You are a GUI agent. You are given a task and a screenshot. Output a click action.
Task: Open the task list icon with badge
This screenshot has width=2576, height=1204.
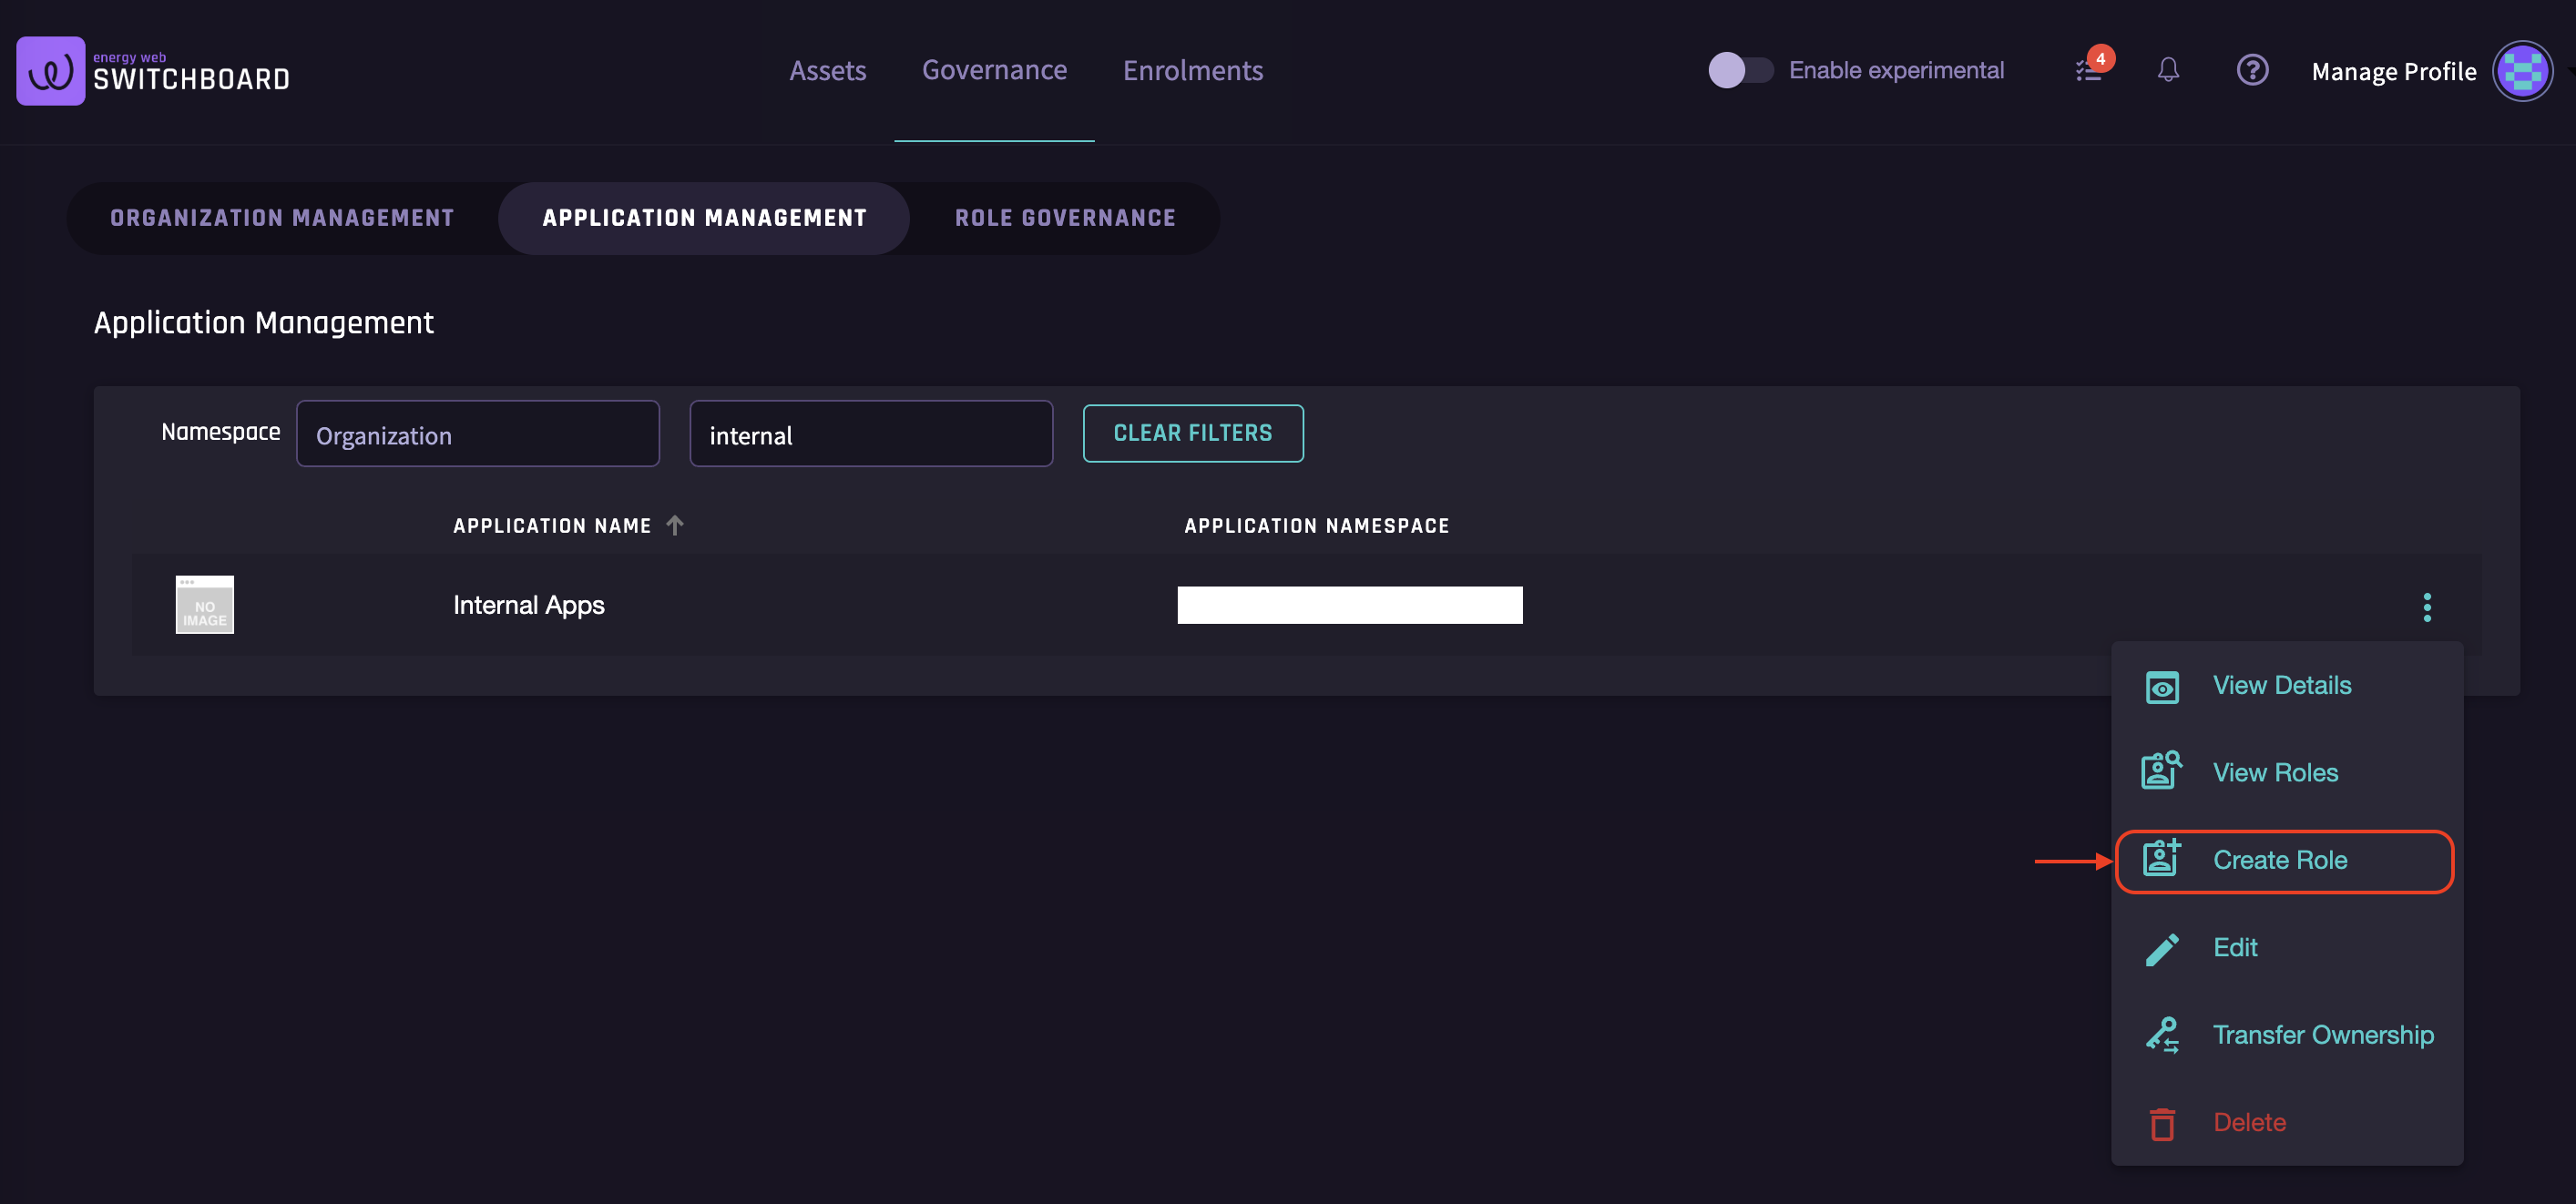pos(2089,70)
